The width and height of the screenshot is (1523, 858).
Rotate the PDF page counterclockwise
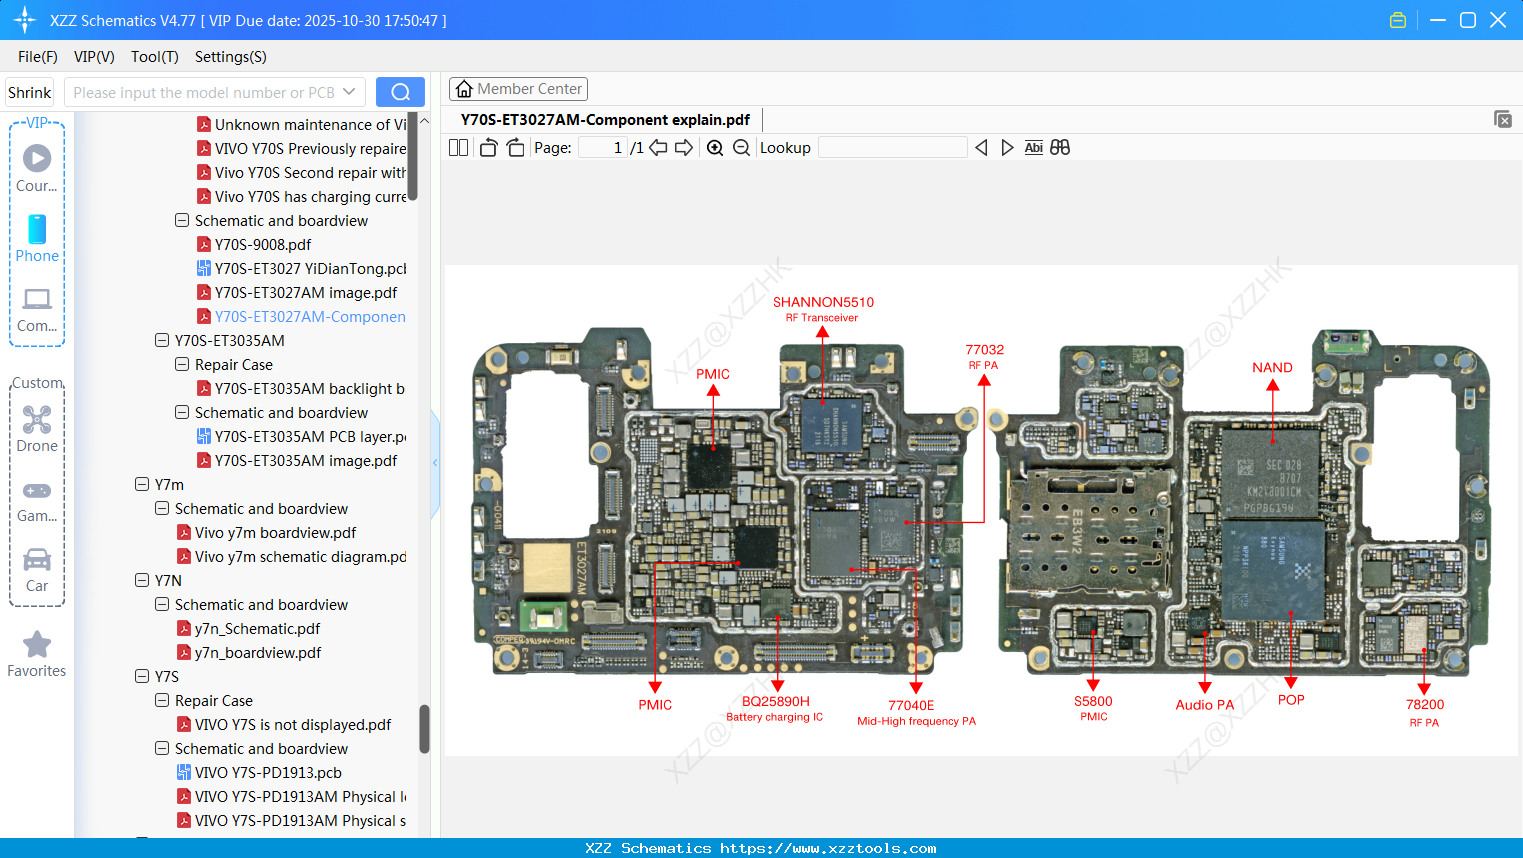click(x=487, y=147)
